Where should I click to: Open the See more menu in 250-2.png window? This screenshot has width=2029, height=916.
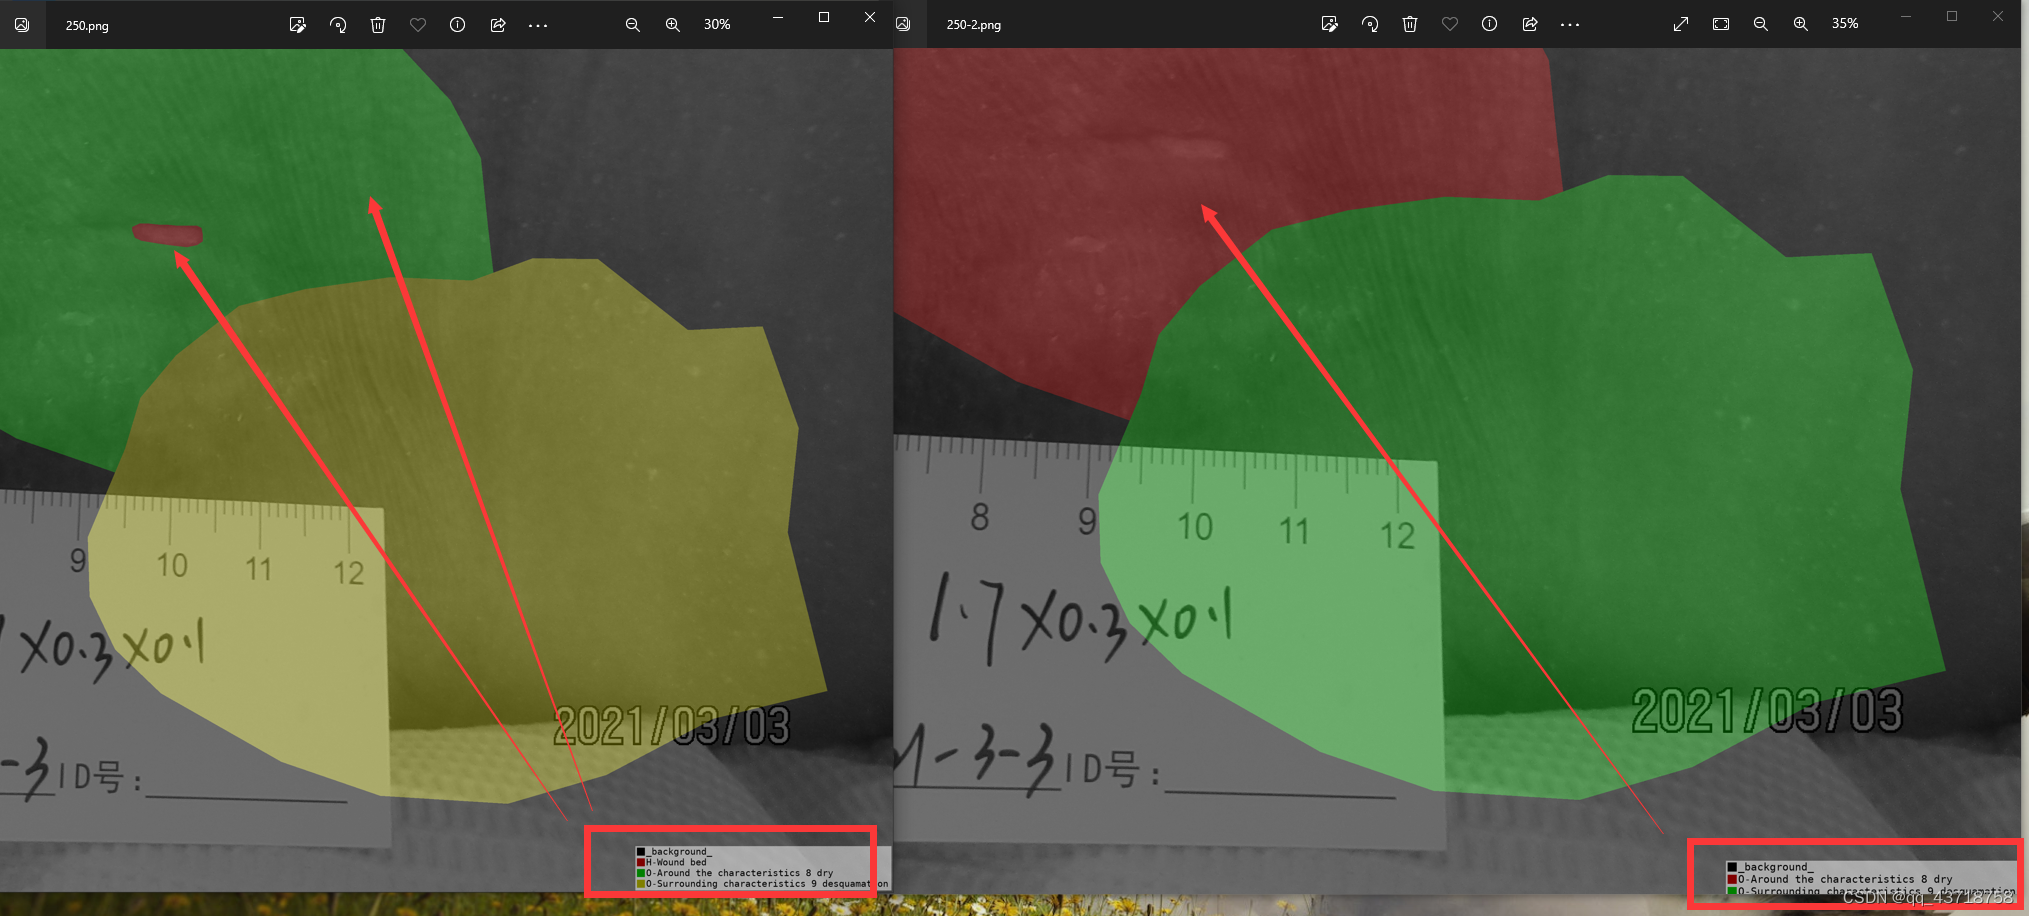(1570, 24)
